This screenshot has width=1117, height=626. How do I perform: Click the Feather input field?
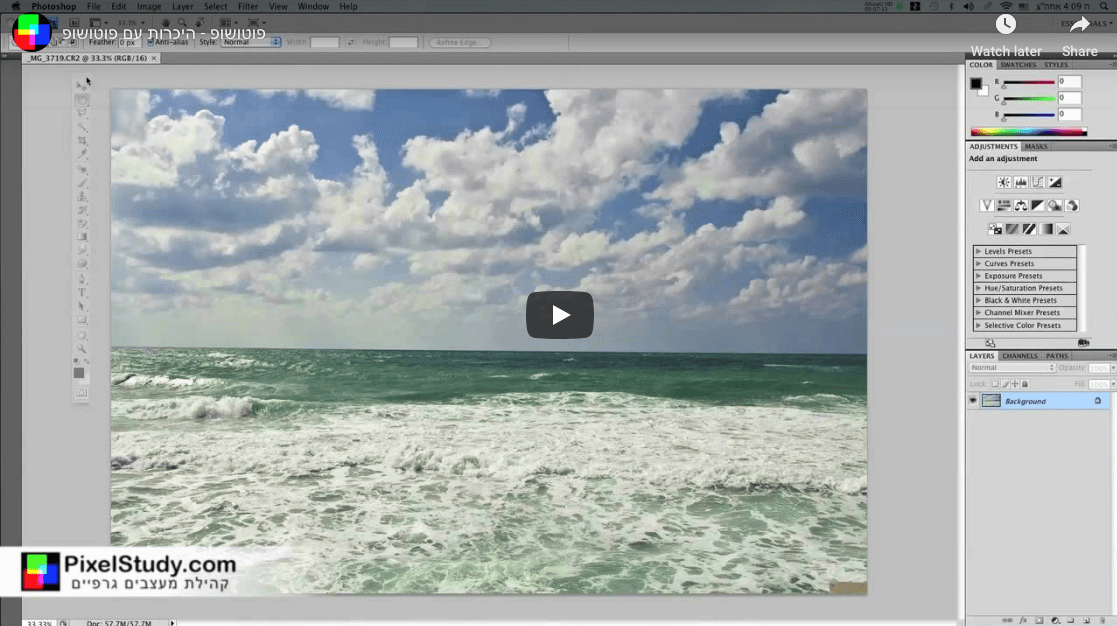point(128,42)
